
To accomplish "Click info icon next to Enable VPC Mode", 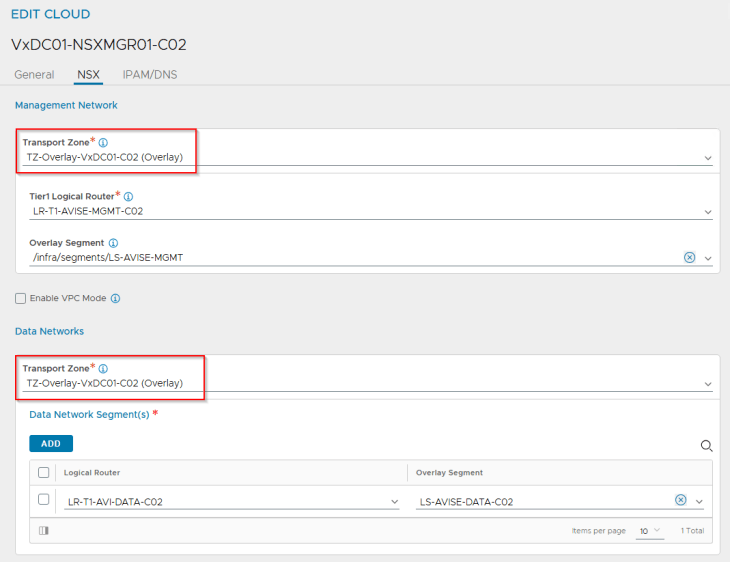I will pyautogui.click(x=116, y=298).
